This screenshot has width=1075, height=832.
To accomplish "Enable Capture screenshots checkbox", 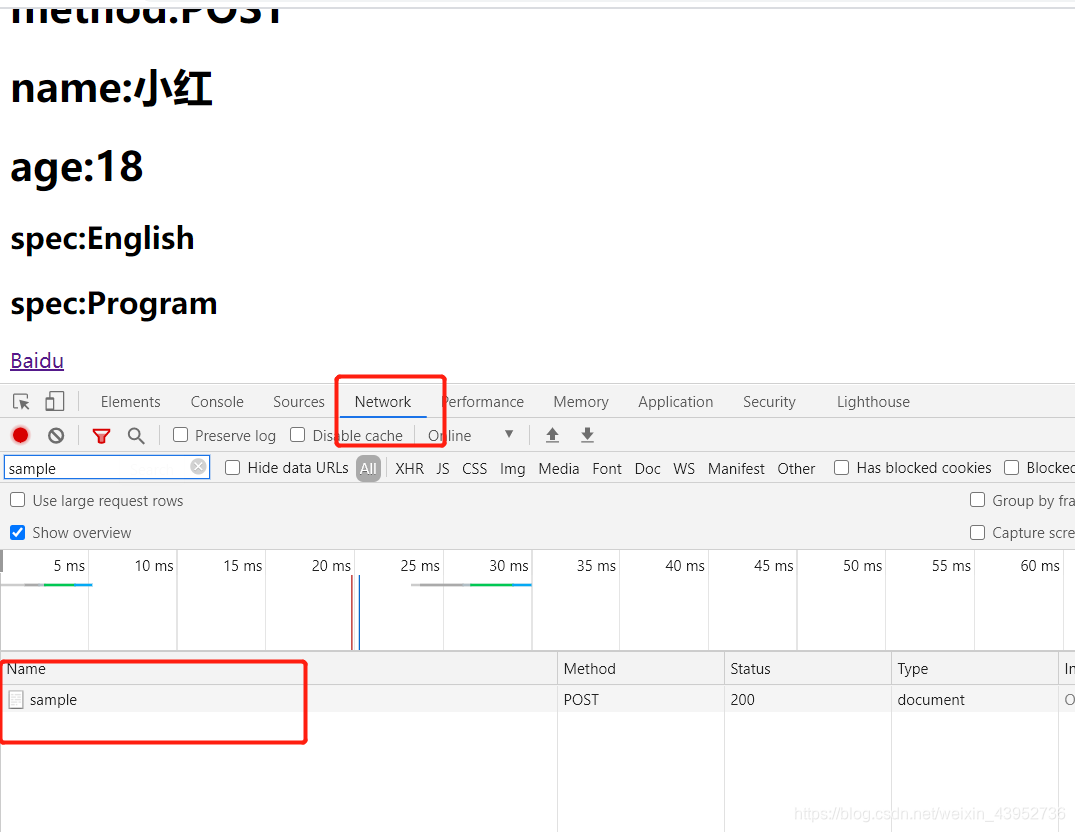I will coord(978,532).
